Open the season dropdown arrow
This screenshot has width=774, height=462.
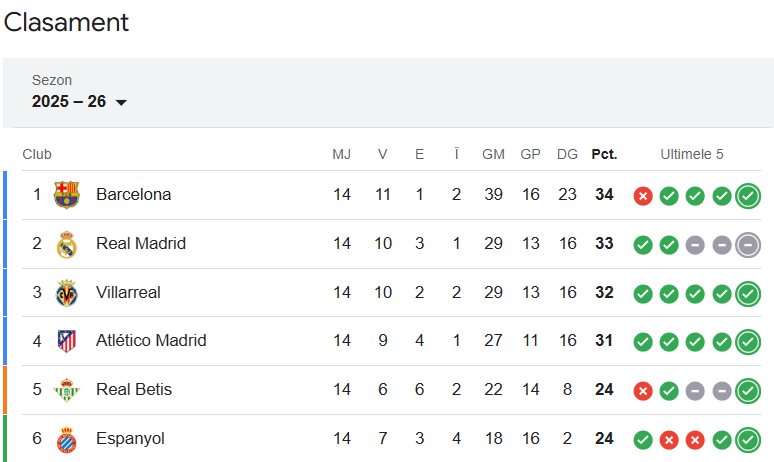[121, 102]
